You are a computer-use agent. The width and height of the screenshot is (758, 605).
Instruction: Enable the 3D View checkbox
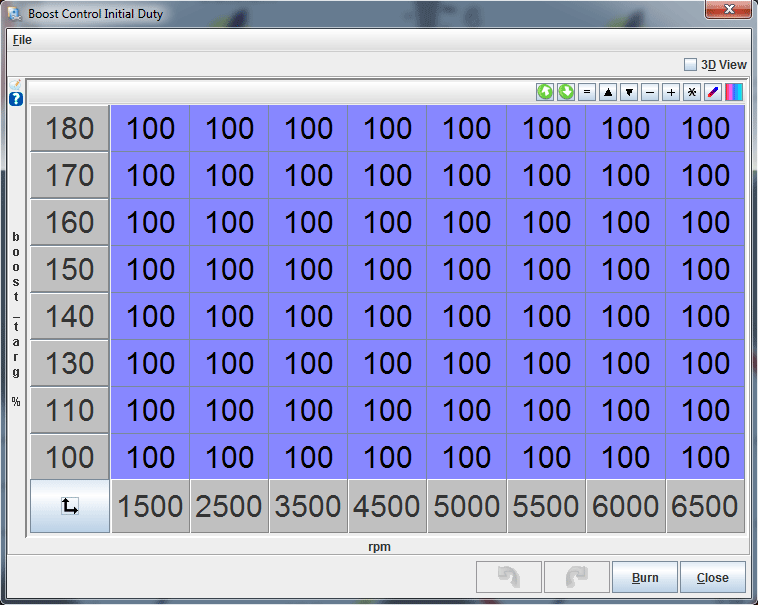(690, 64)
